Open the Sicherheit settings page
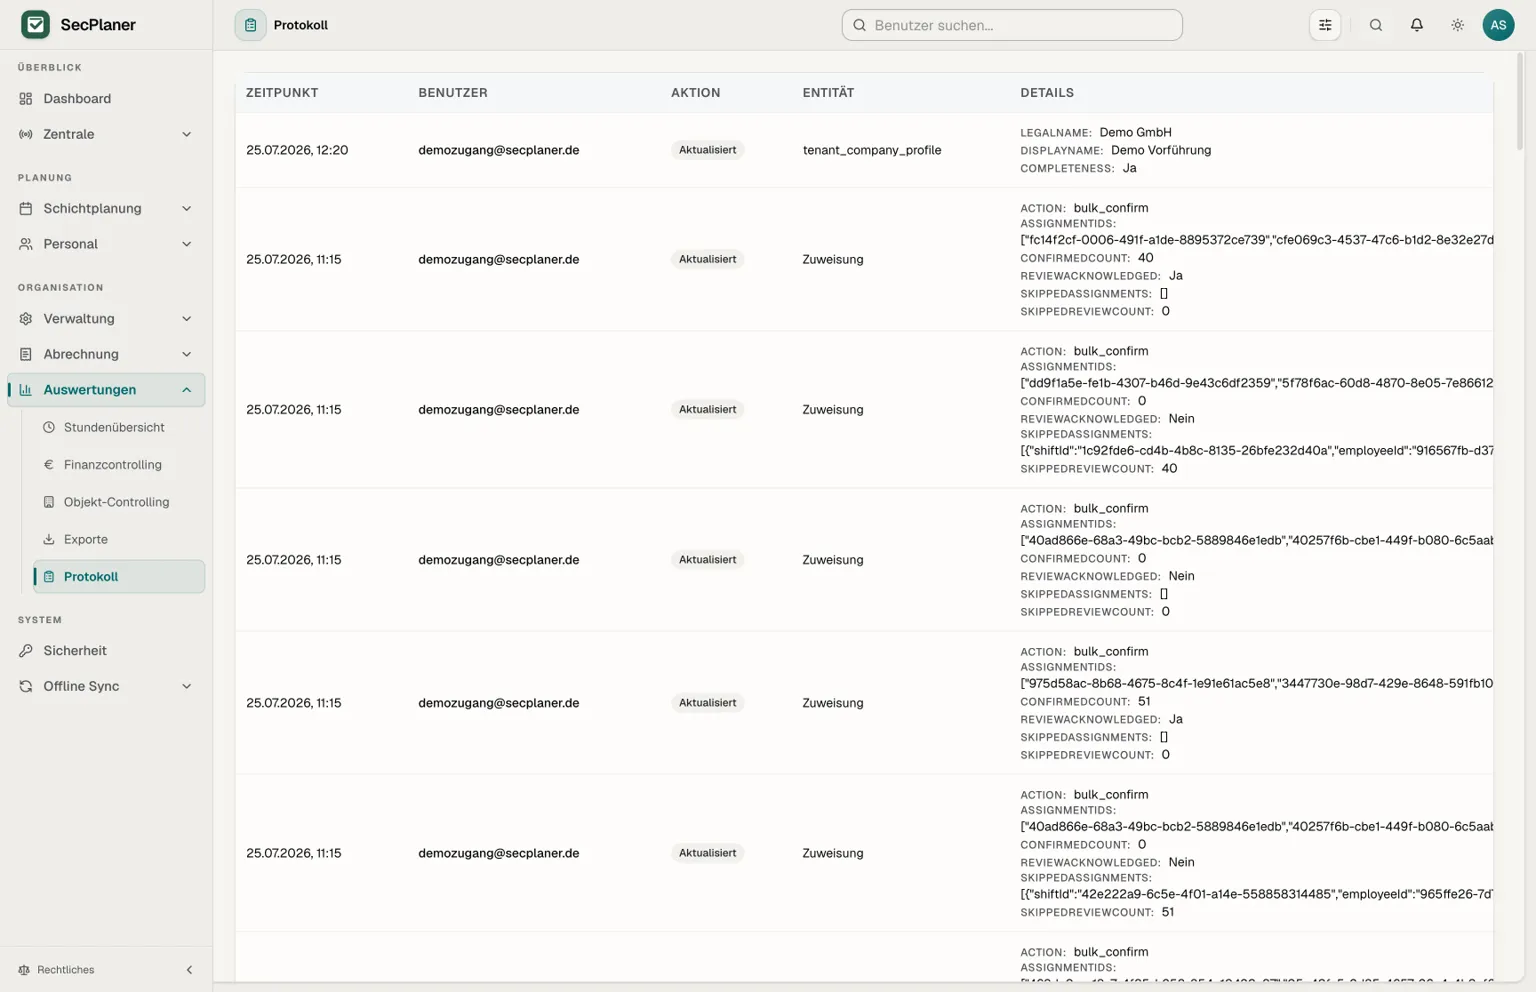 (x=106, y=651)
